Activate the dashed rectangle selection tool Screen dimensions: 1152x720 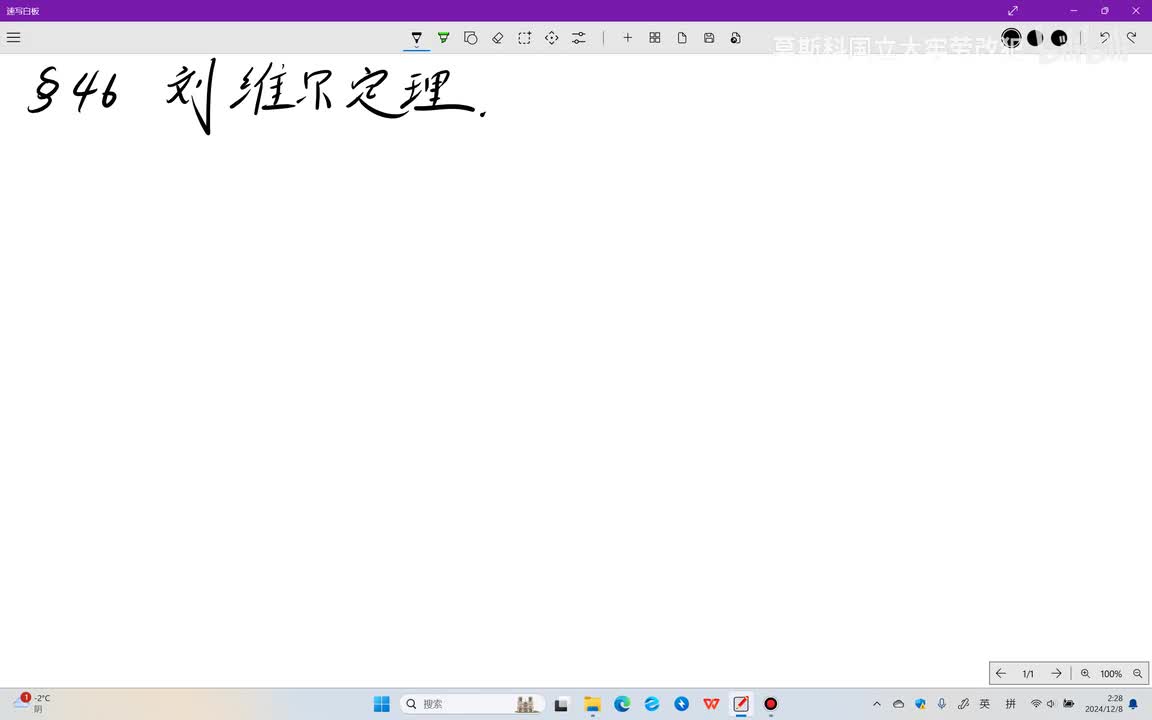(525, 37)
